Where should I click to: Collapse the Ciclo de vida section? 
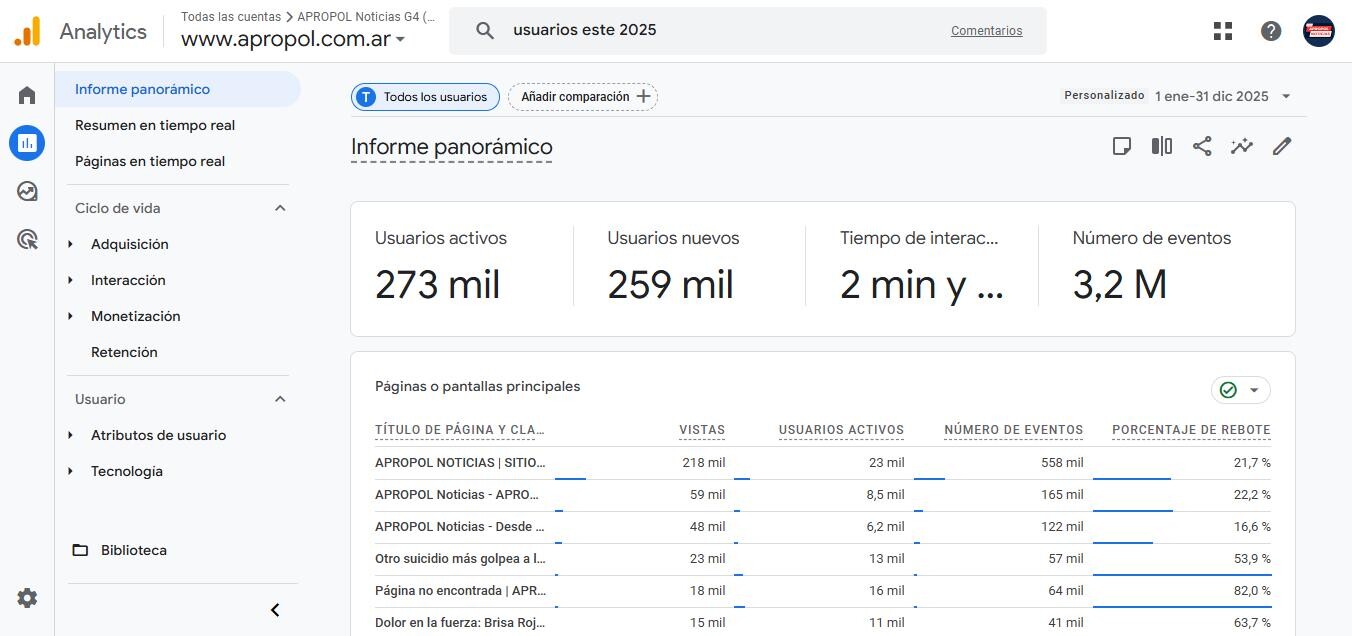[279, 208]
